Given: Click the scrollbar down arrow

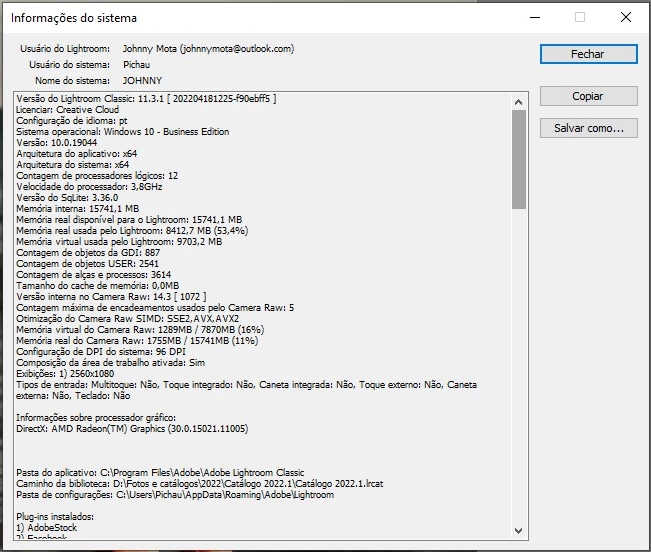Looking at the screenshot, I should point(518,530).
